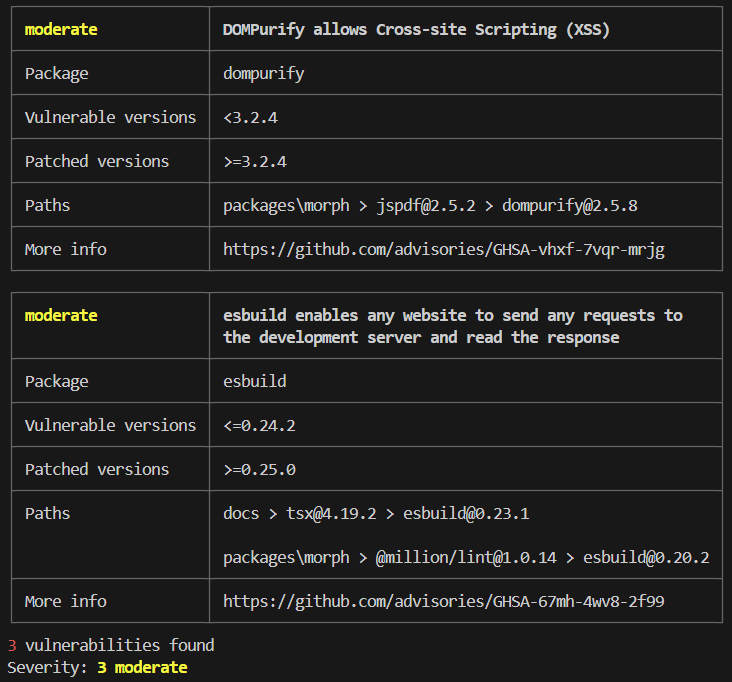Image resolution: width=732 pixels, height=682 pixels.
Task: Open the GHSA-67mh-4wv8-2f99 advisory link
Action: pos(443,601)
